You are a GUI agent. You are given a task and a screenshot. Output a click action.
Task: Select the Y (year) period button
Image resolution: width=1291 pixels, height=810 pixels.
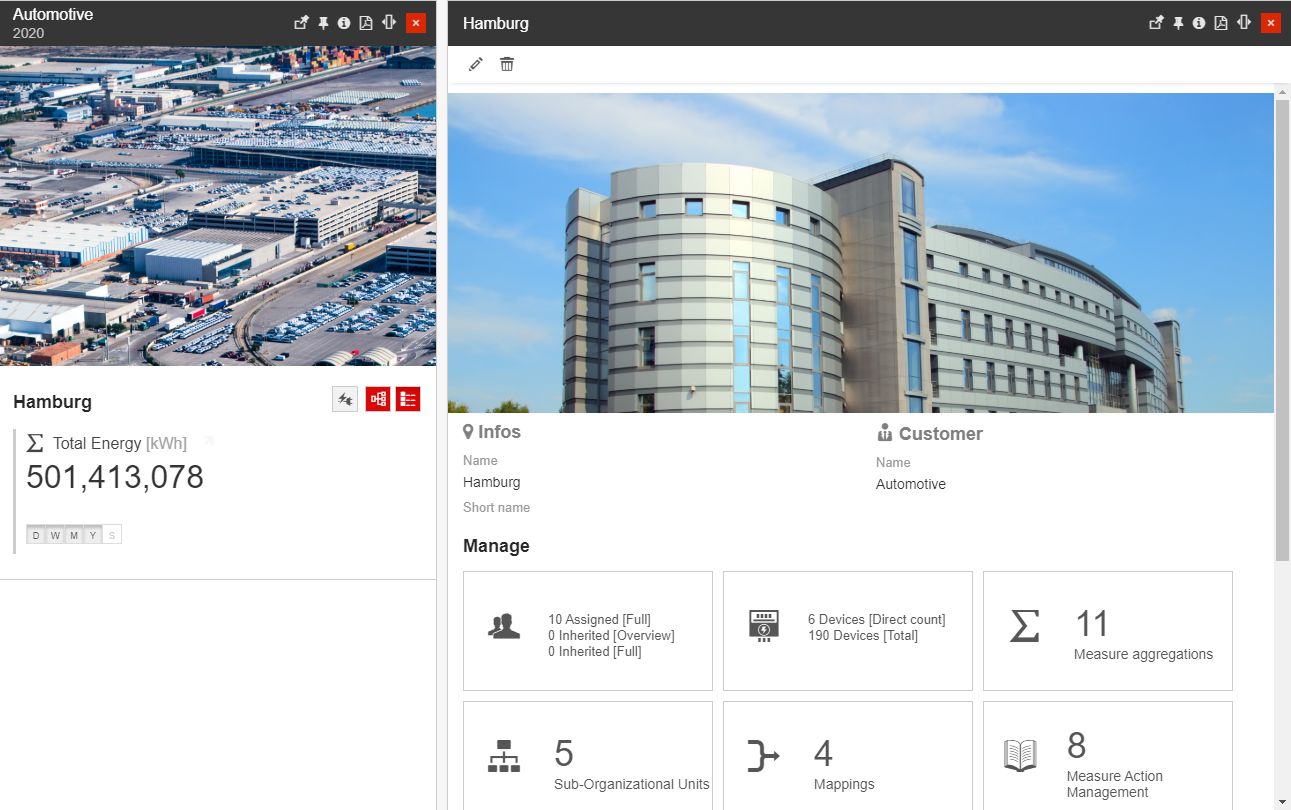point(93,536)
